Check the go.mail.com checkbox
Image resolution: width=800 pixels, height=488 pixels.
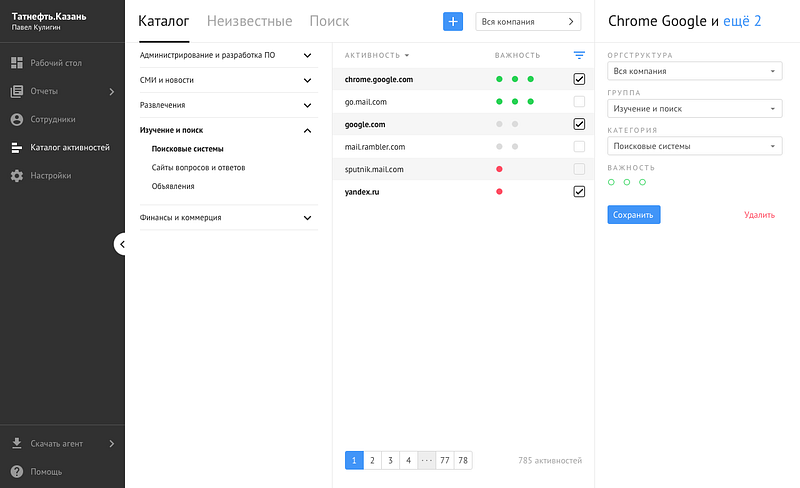coord(579,102)
